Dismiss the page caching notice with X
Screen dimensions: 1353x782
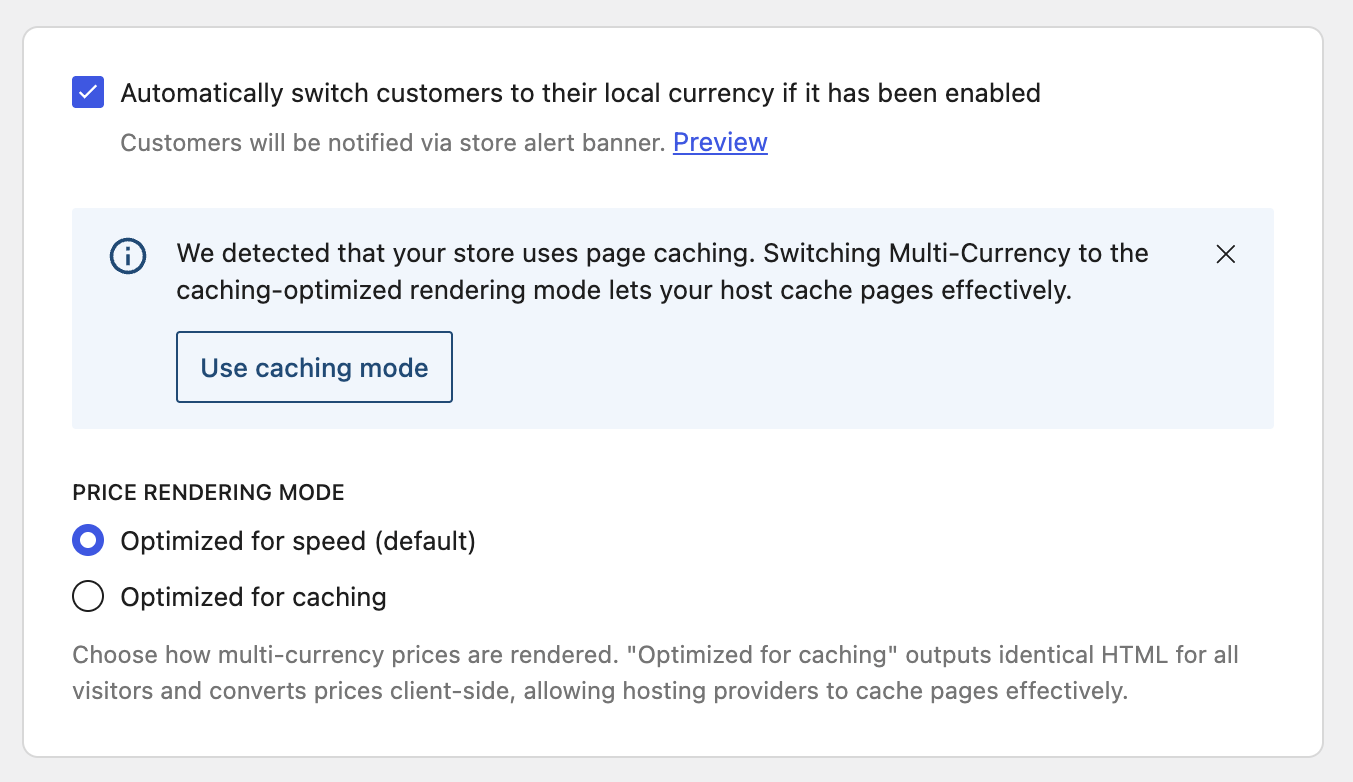point(1225,254)
